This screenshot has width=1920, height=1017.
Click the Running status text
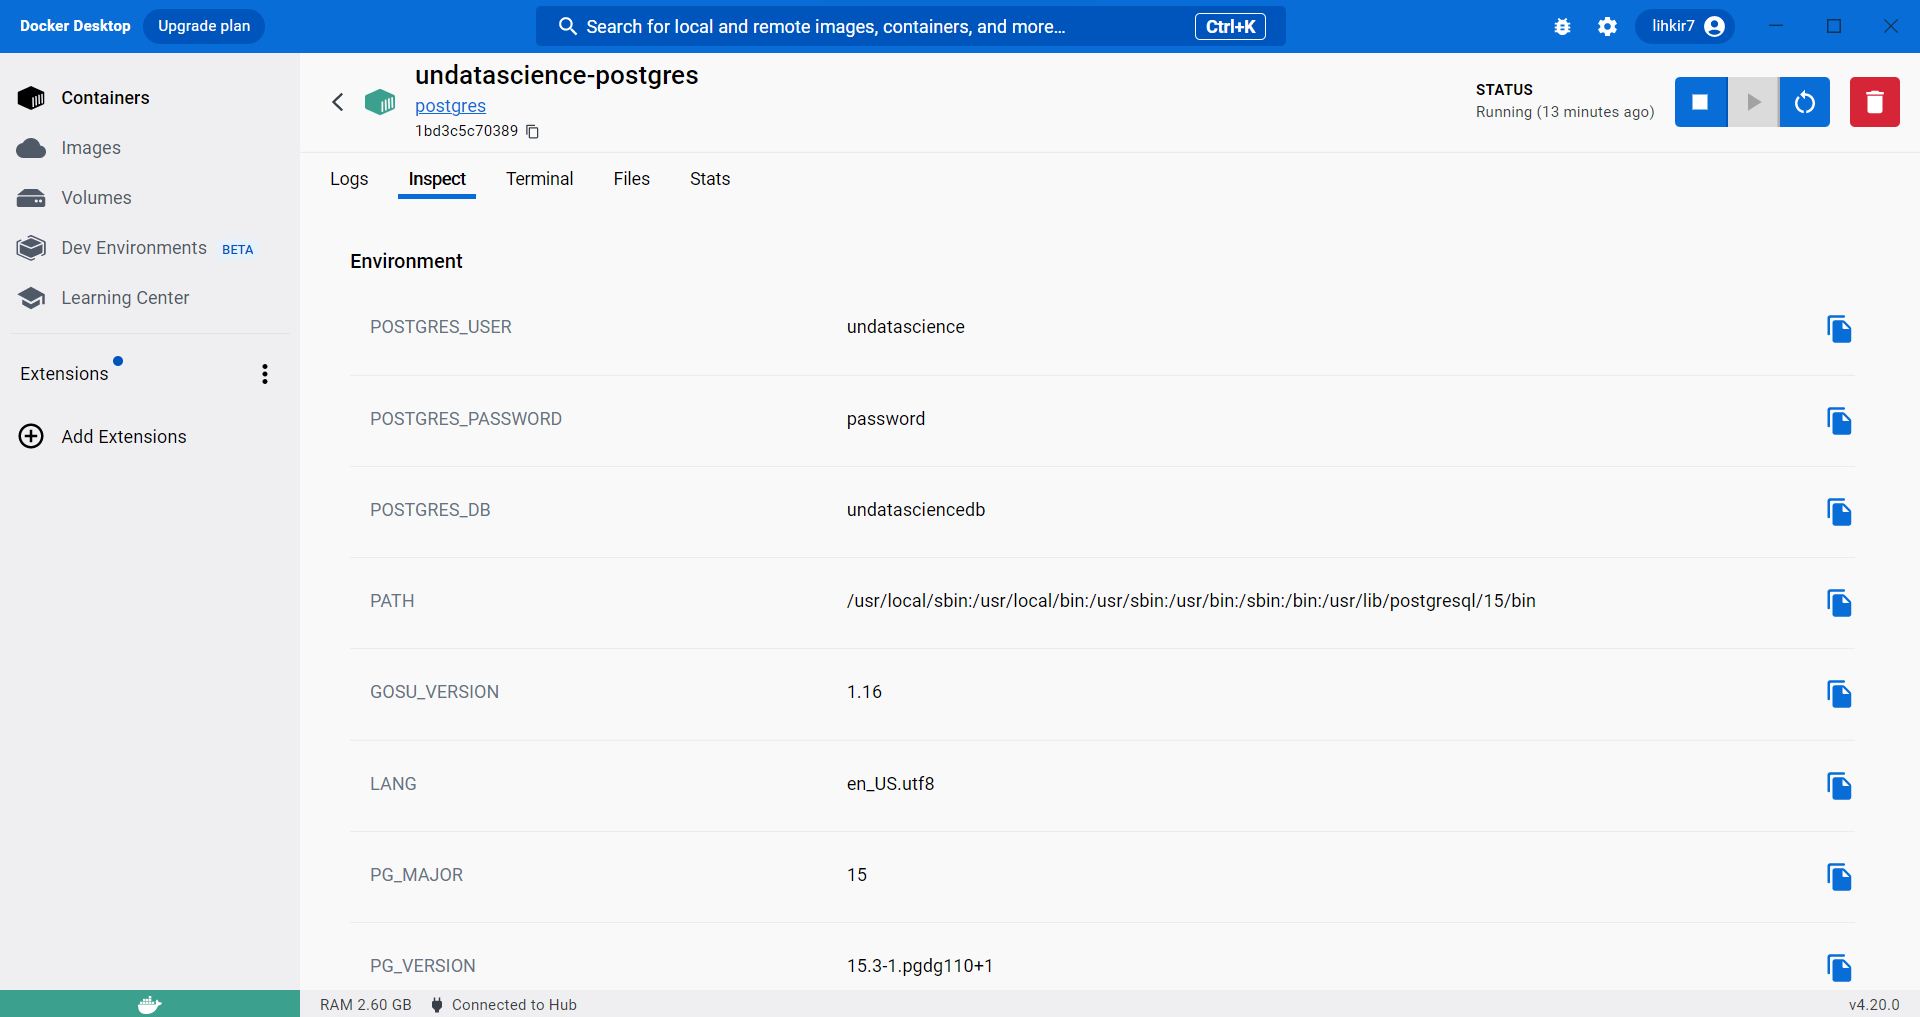click(1565, 112)
